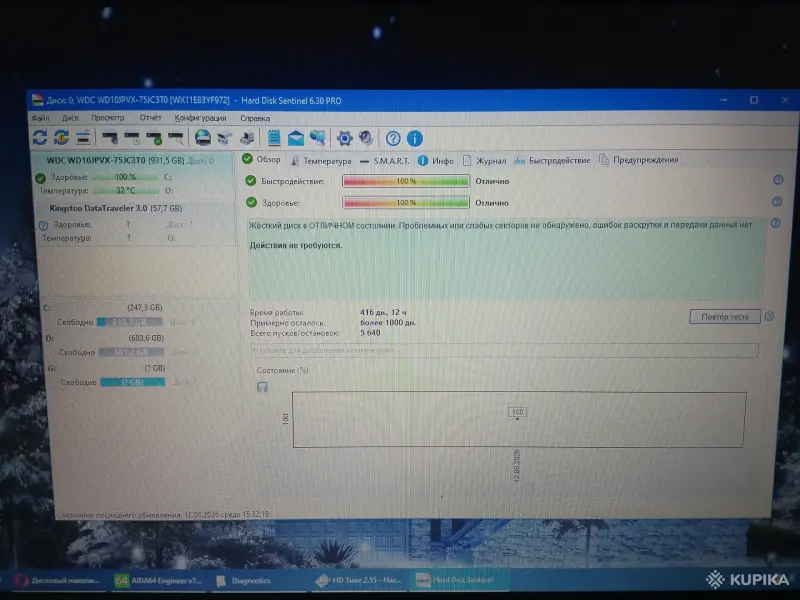Open the Журнал tab

[484, 161]
